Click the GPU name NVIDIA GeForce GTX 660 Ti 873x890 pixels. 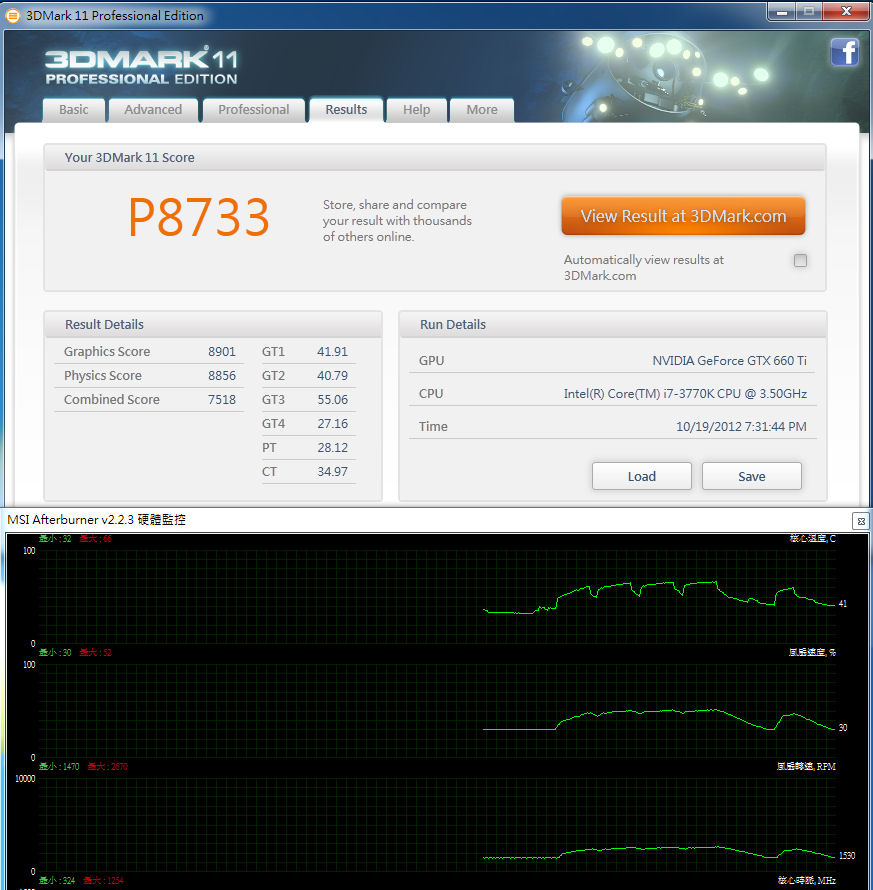[x=729, y=361]
